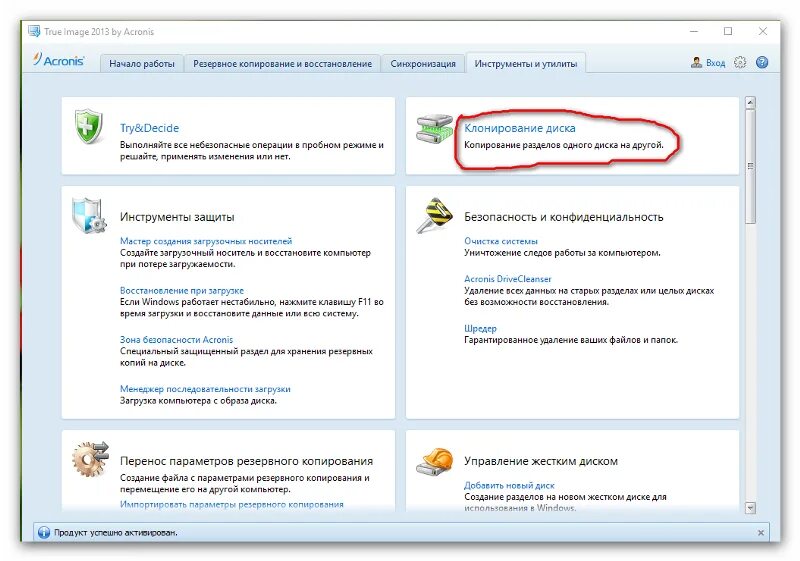Screen dimensions: 800x561
Task: Click the Acronis logo
Action: (59, 60)
